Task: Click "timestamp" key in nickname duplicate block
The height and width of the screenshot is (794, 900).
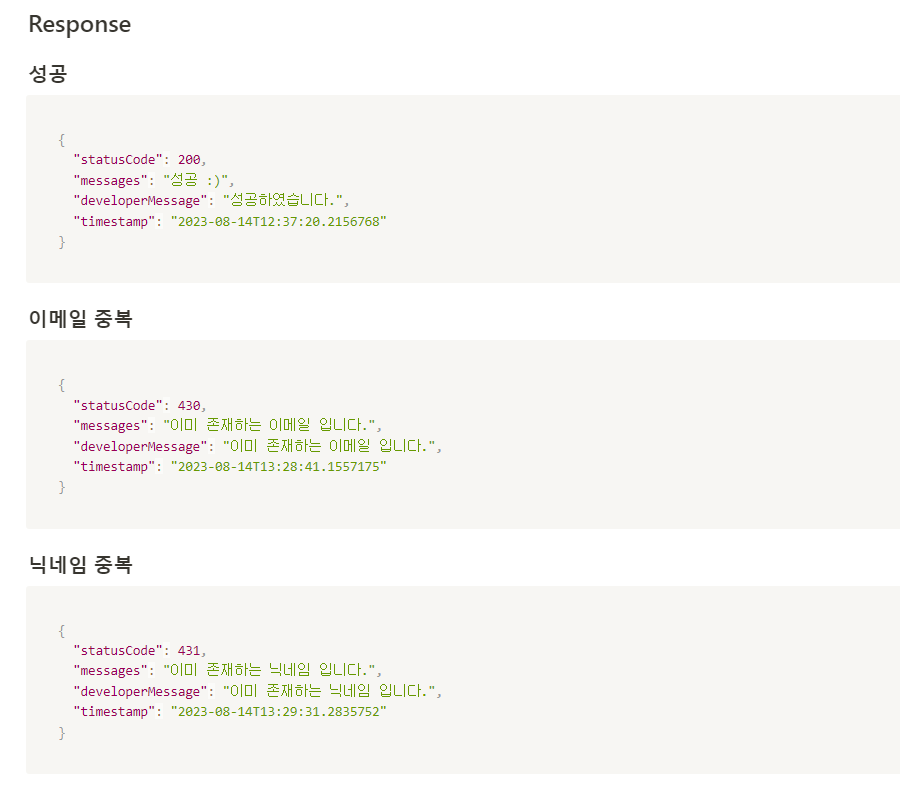Action: pos(114,712)
